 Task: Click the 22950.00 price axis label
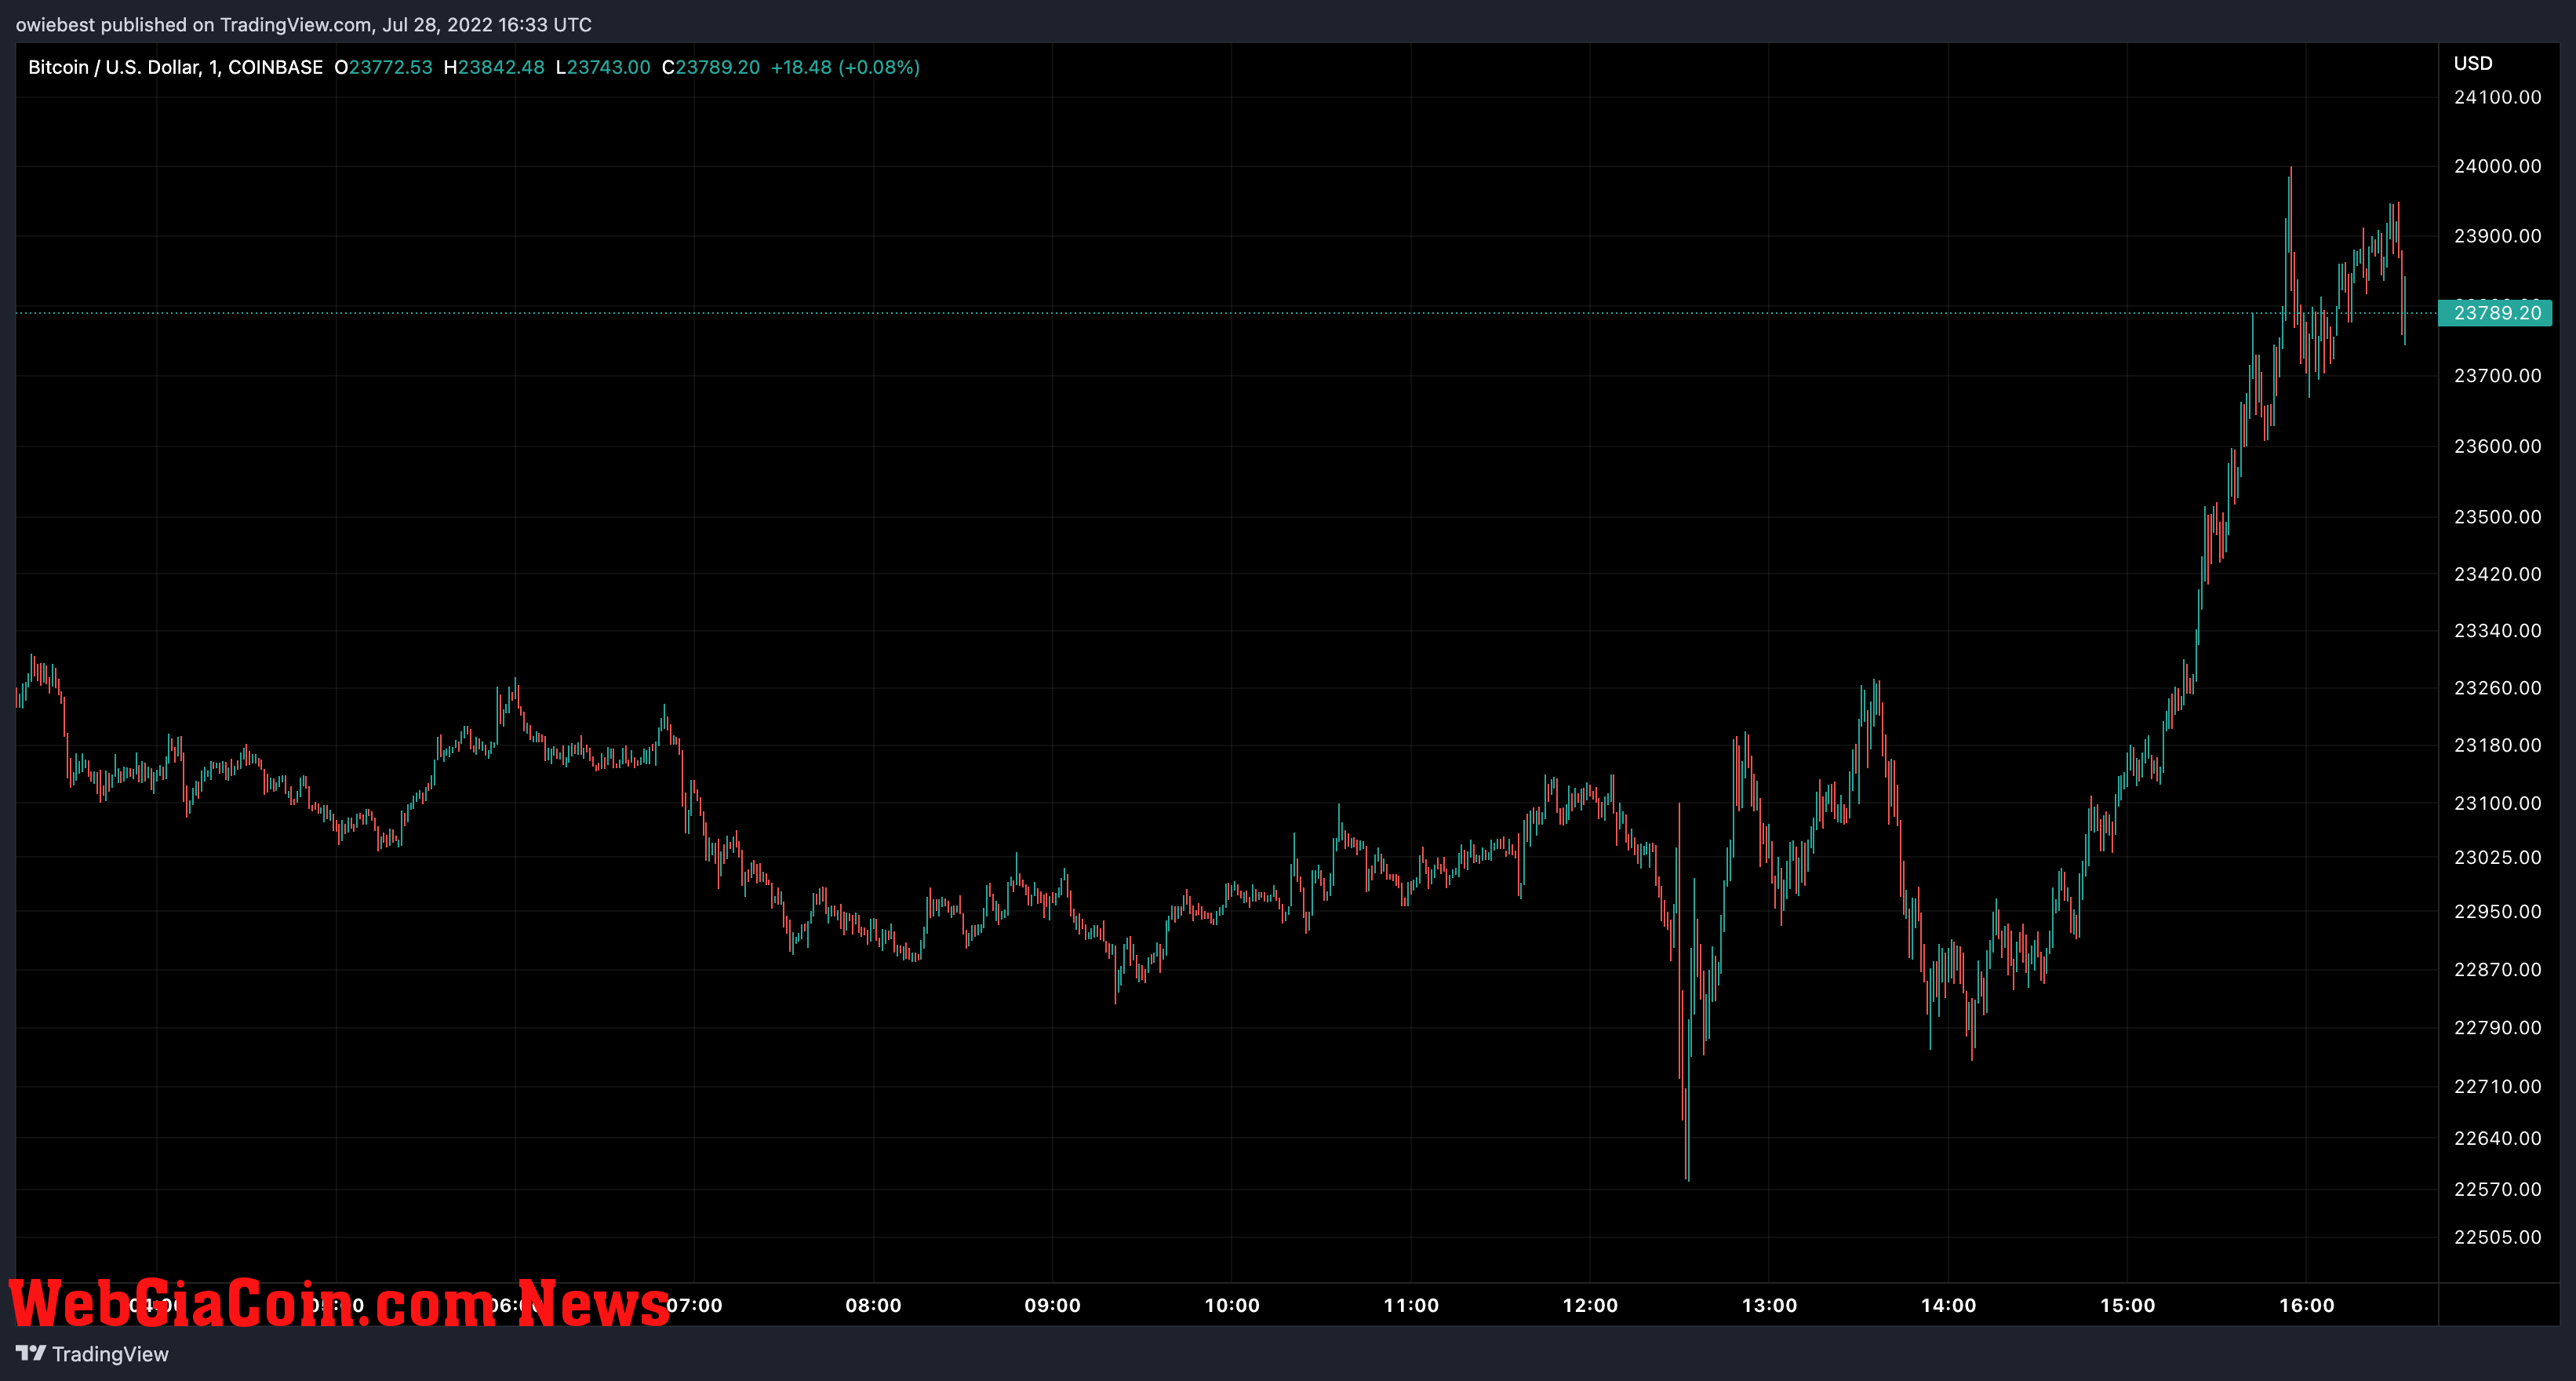point(2497,911)
